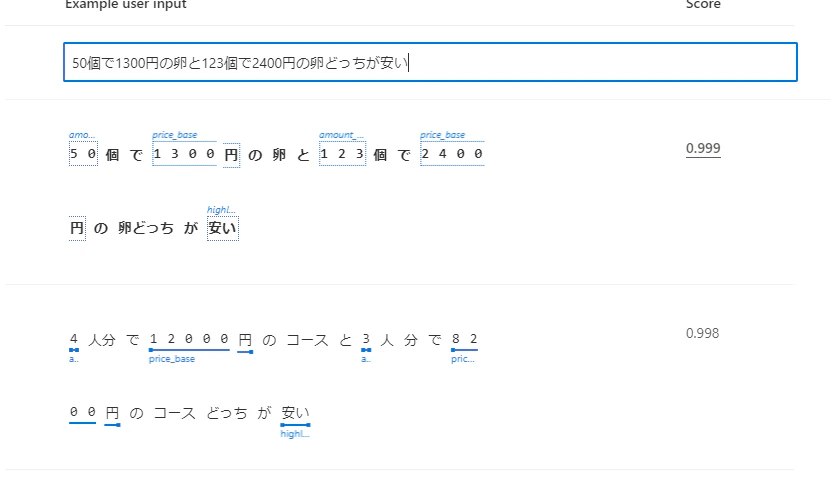Click the price_base label below 12000
The width and height of the screenshot is (840, 491).
(x=172, y=359)
